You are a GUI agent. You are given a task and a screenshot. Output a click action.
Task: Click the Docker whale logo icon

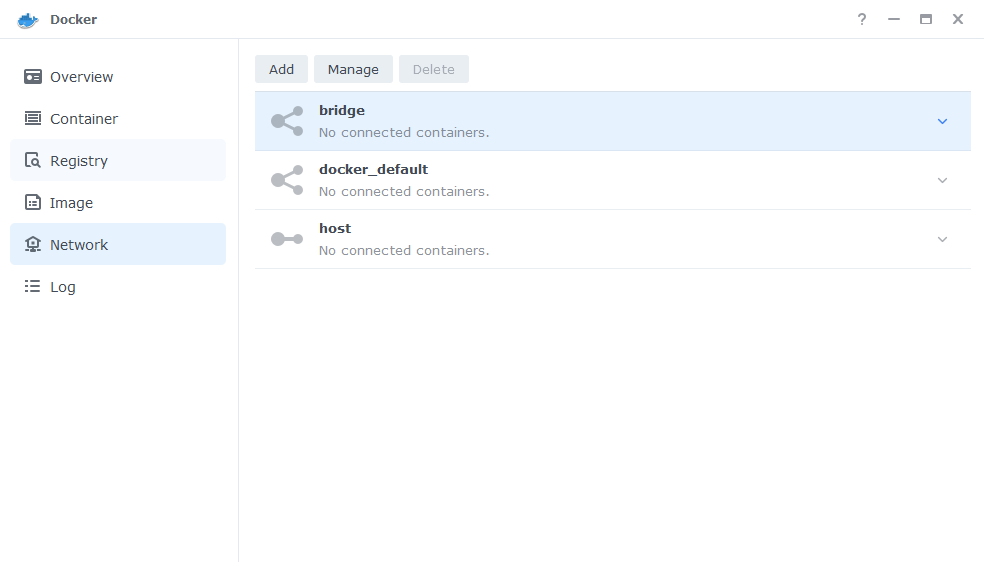coord(28,20)
